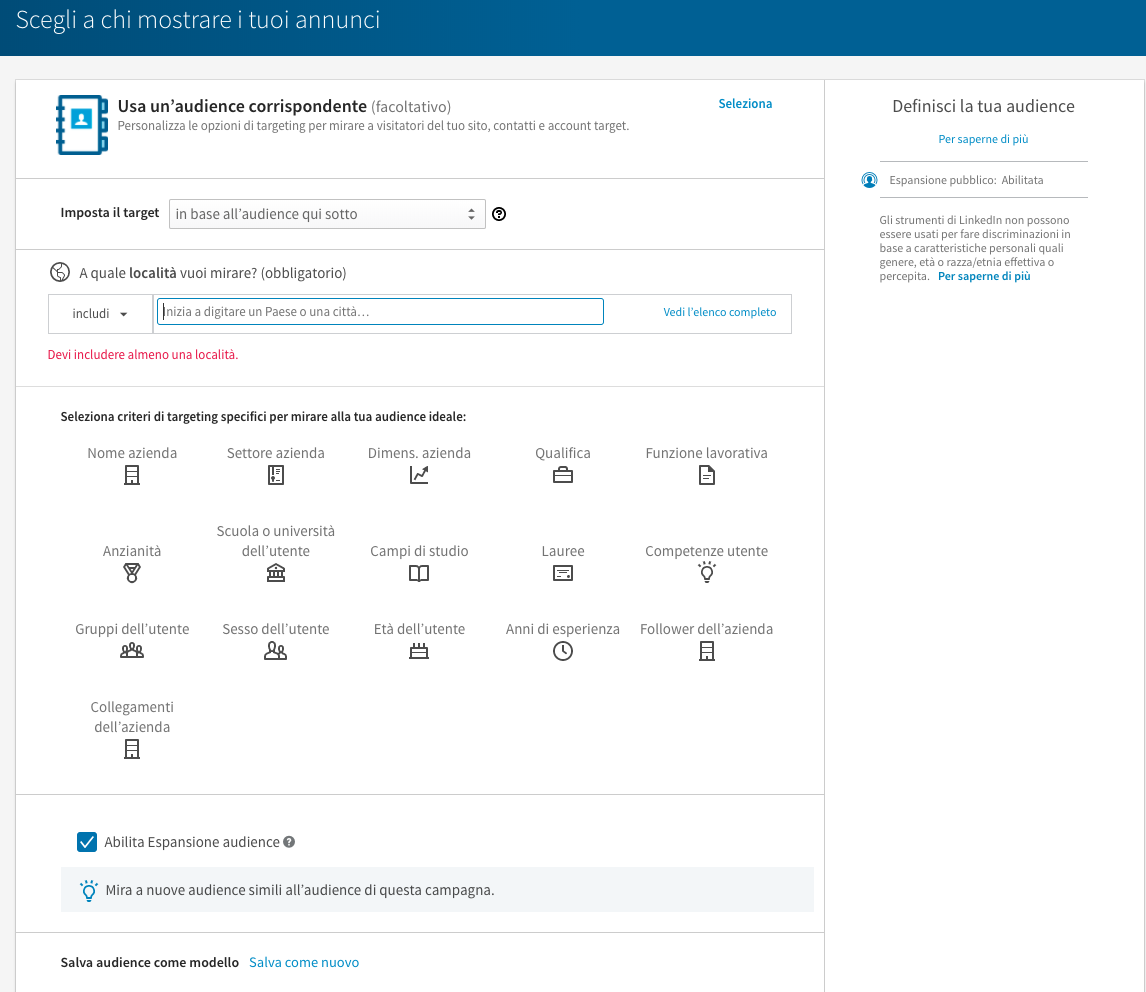Screen dimensions: 1146x992
Task: Click the Età dell'utente label
Action: [419, 629]
